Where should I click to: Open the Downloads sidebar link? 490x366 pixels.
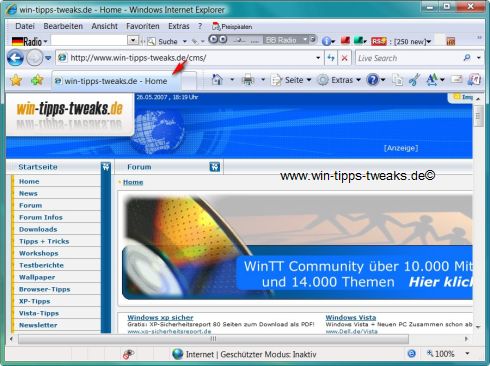point(38,229)
